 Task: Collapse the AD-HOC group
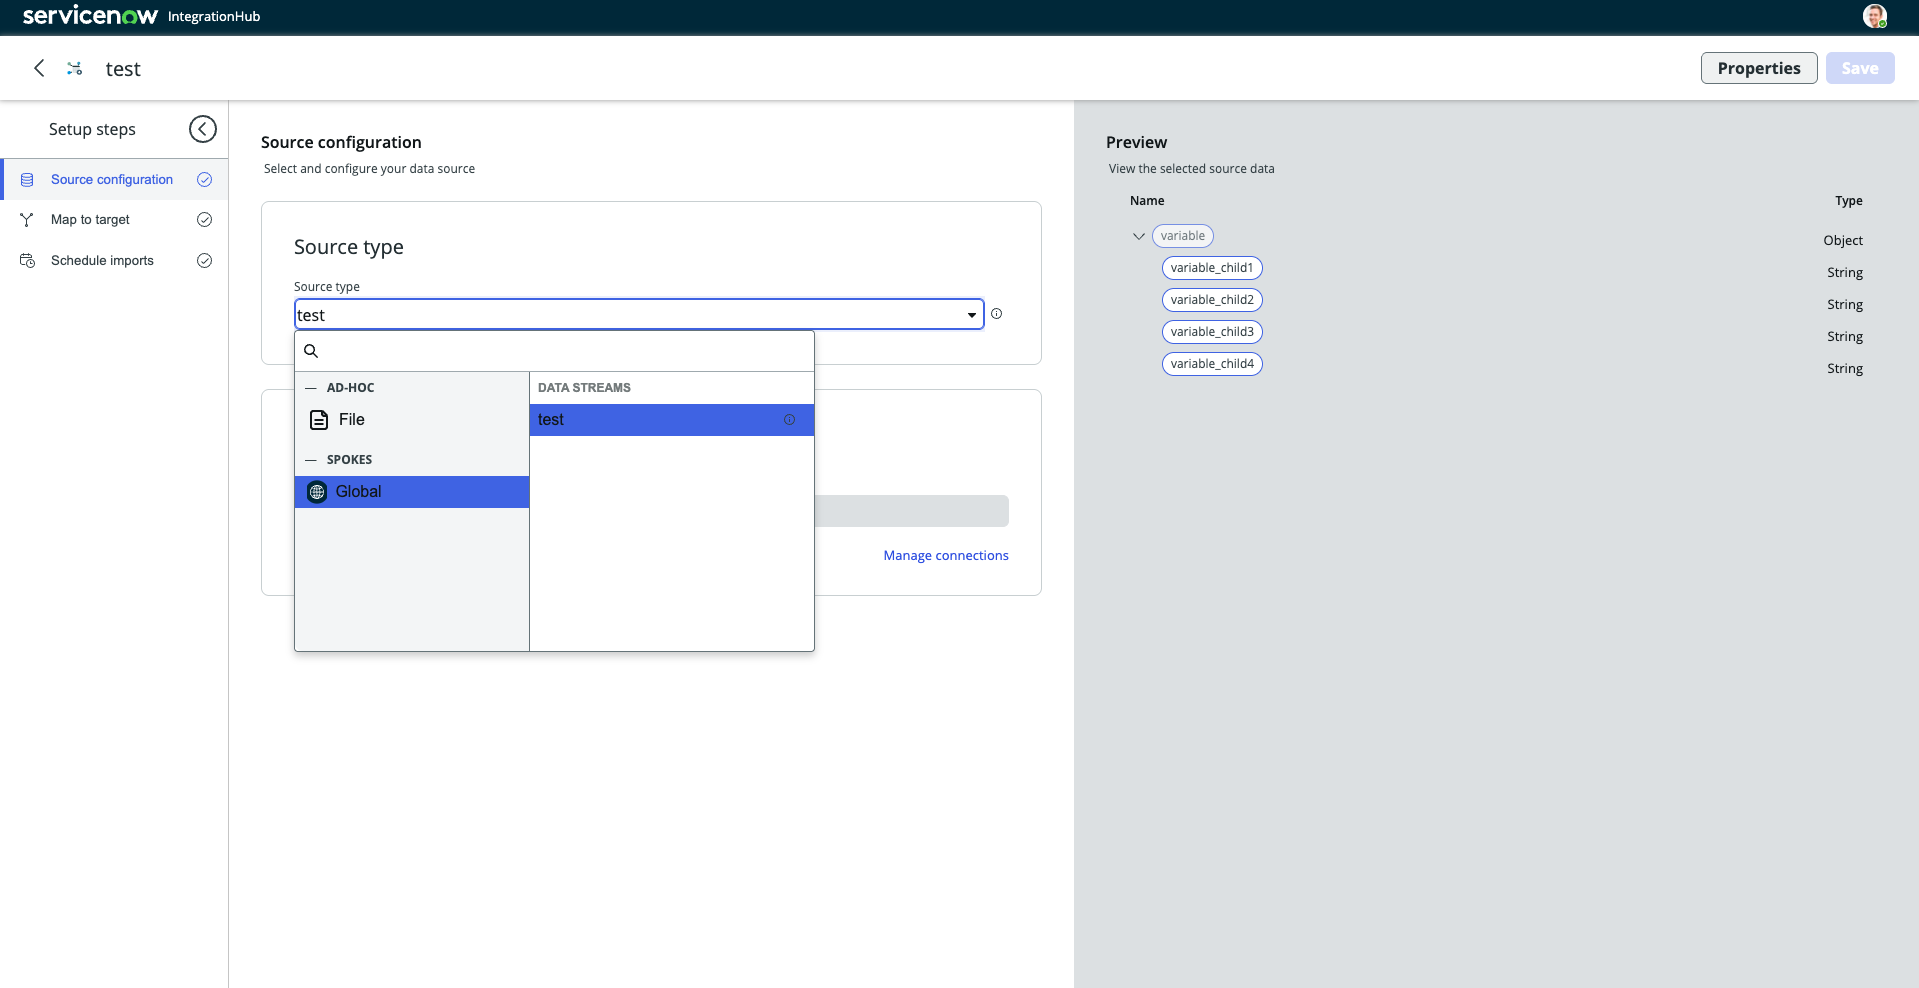coord(311,388)
